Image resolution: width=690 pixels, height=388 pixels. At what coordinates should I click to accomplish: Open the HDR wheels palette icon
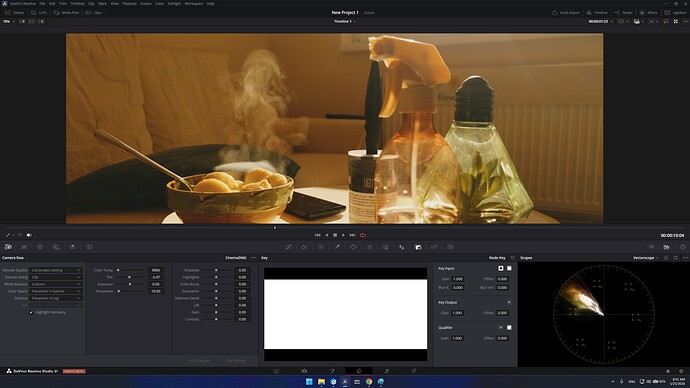56,247
